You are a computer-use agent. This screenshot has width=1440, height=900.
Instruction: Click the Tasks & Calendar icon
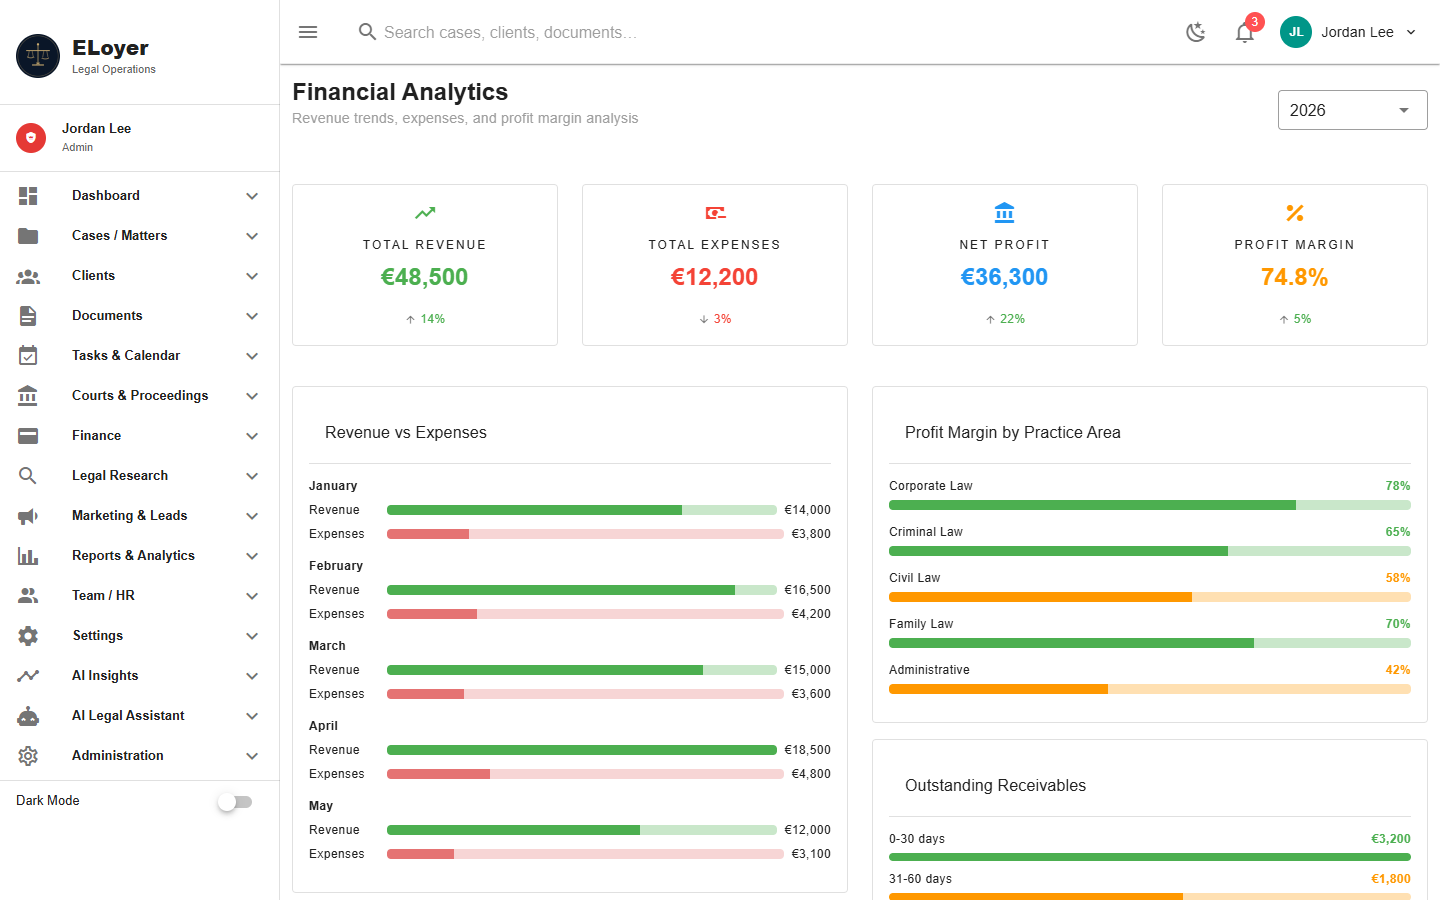(28, 356)
